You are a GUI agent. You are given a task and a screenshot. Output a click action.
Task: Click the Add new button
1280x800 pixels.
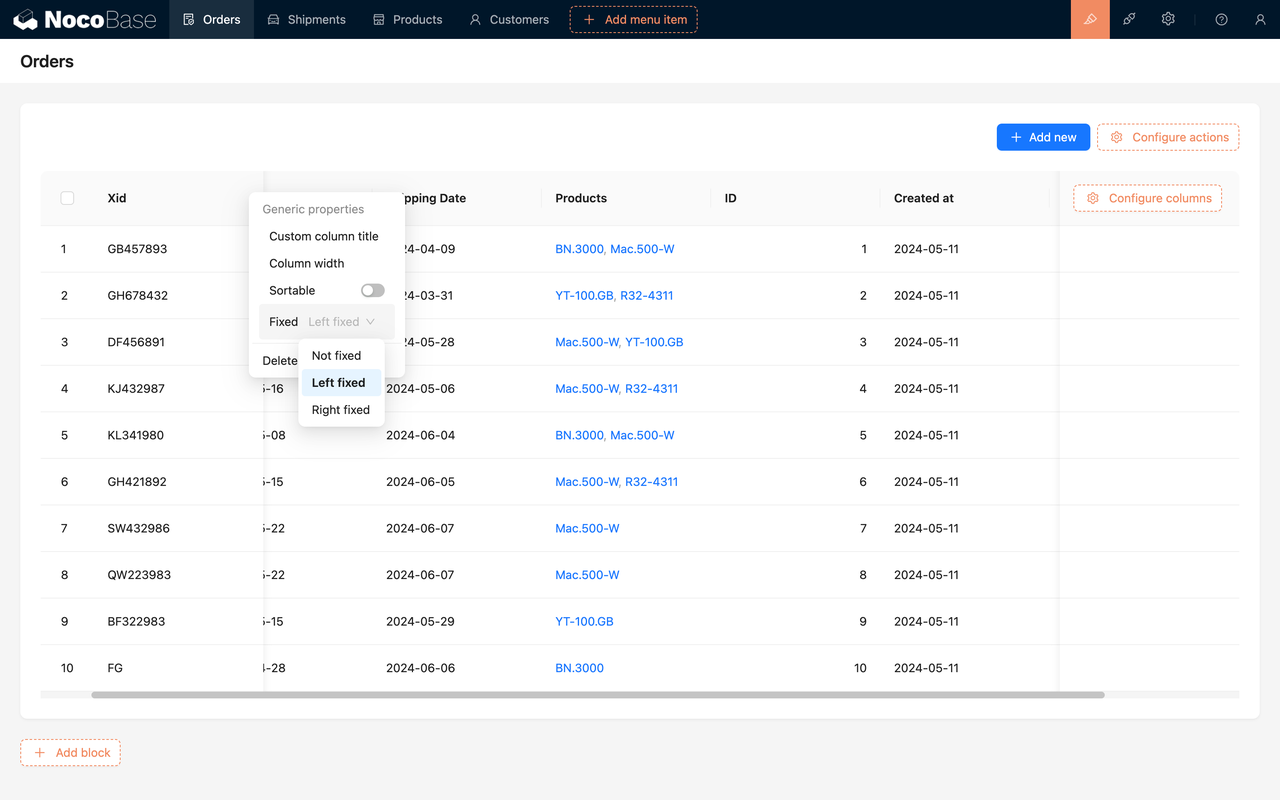1043,137
